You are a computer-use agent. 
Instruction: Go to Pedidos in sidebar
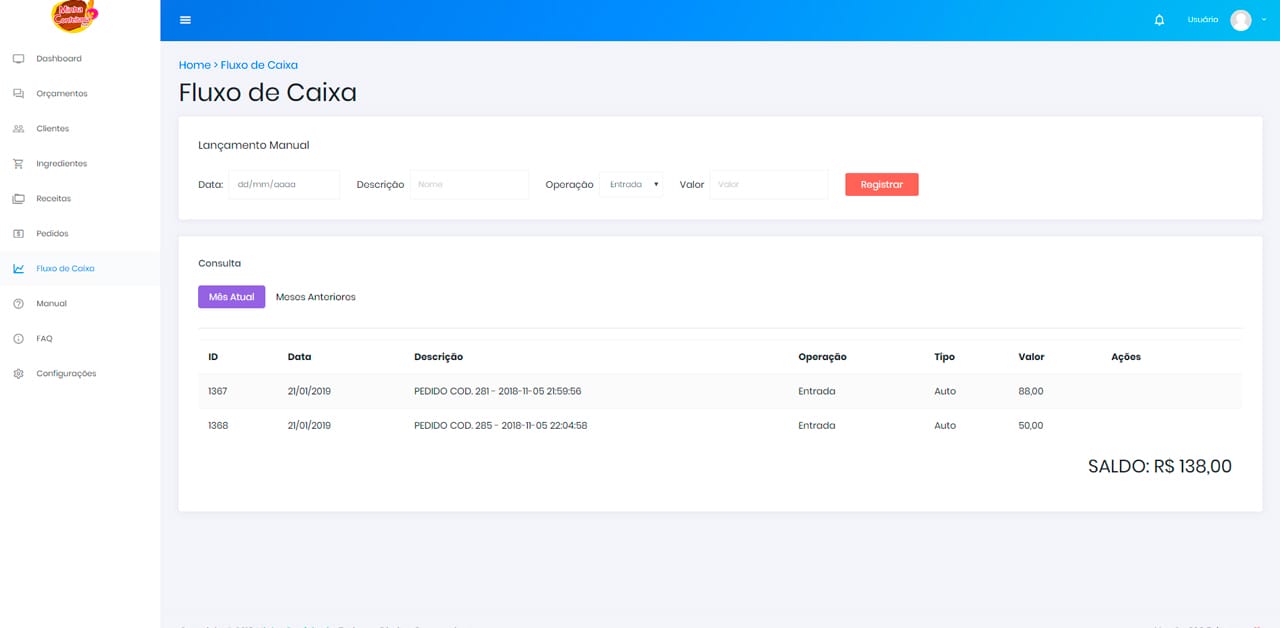click(52, 234)
